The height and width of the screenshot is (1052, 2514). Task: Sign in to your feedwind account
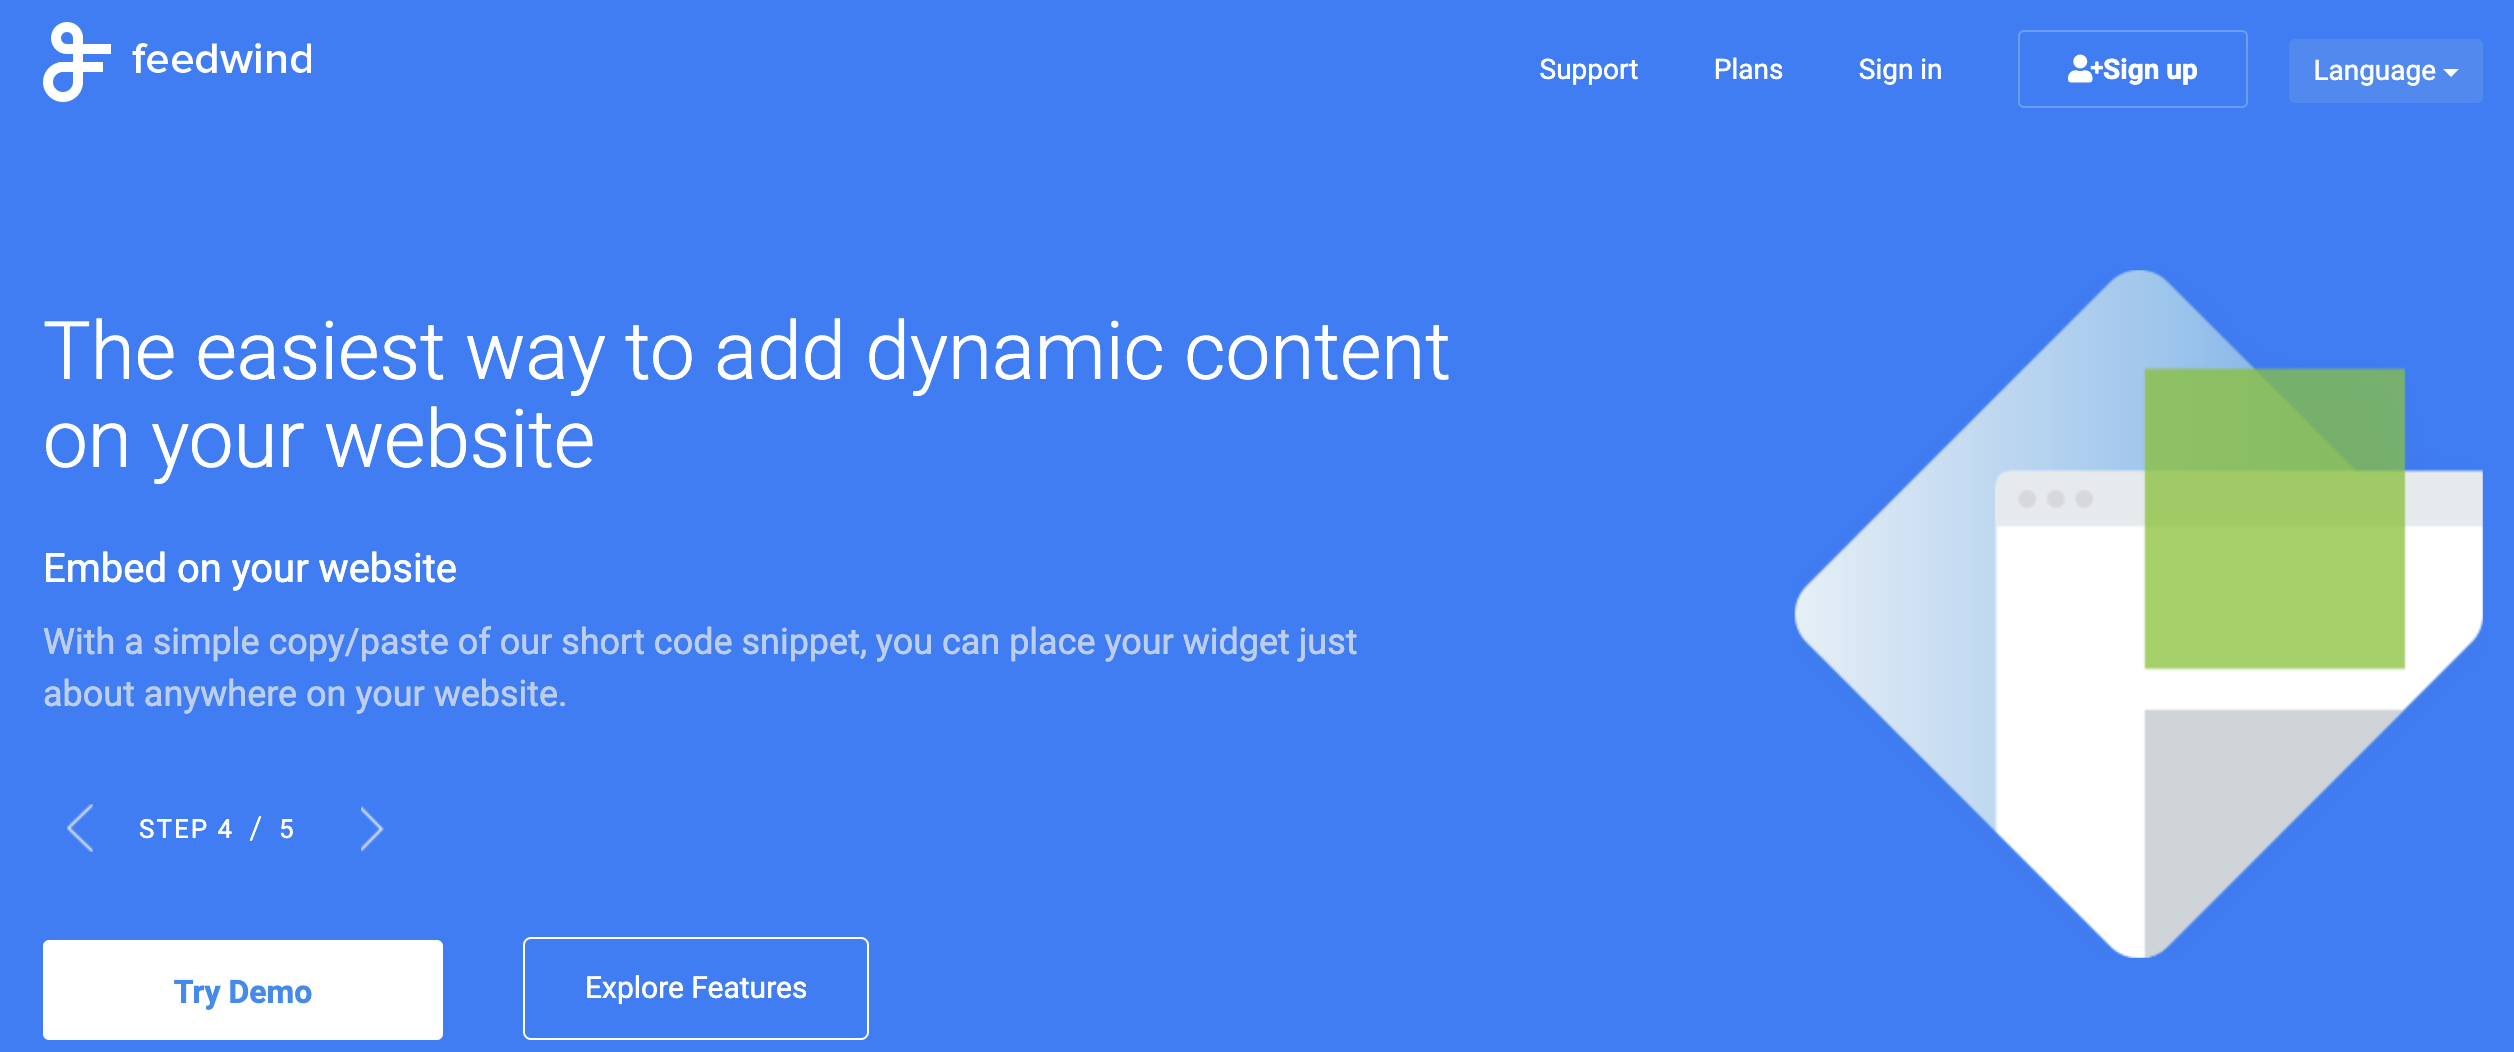(1899, 69)
